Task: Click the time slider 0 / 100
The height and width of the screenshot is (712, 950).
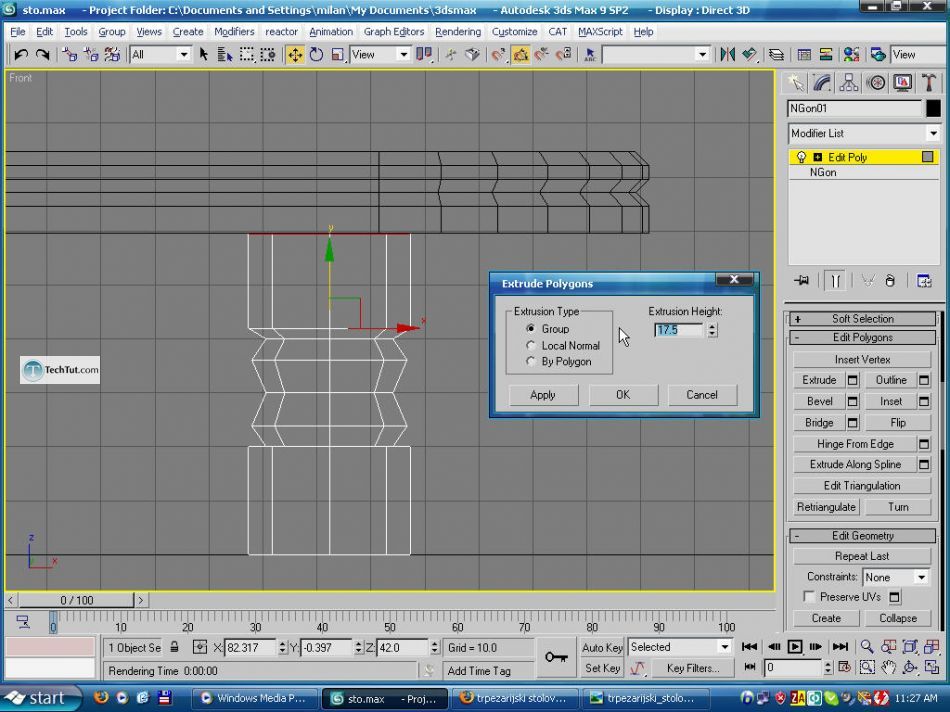Action: 76,600
